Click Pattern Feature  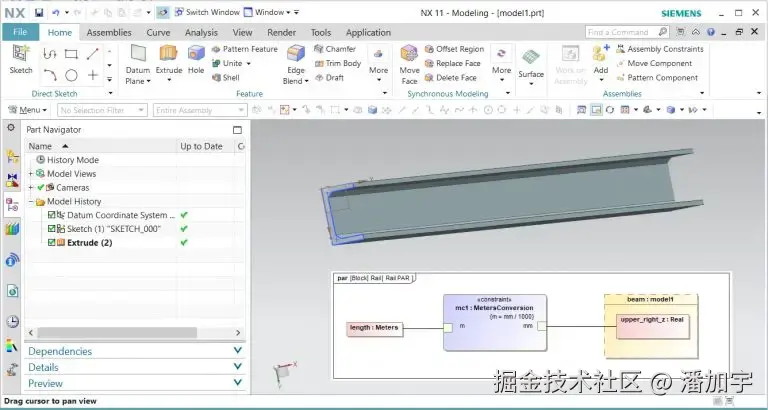(244, 49)
